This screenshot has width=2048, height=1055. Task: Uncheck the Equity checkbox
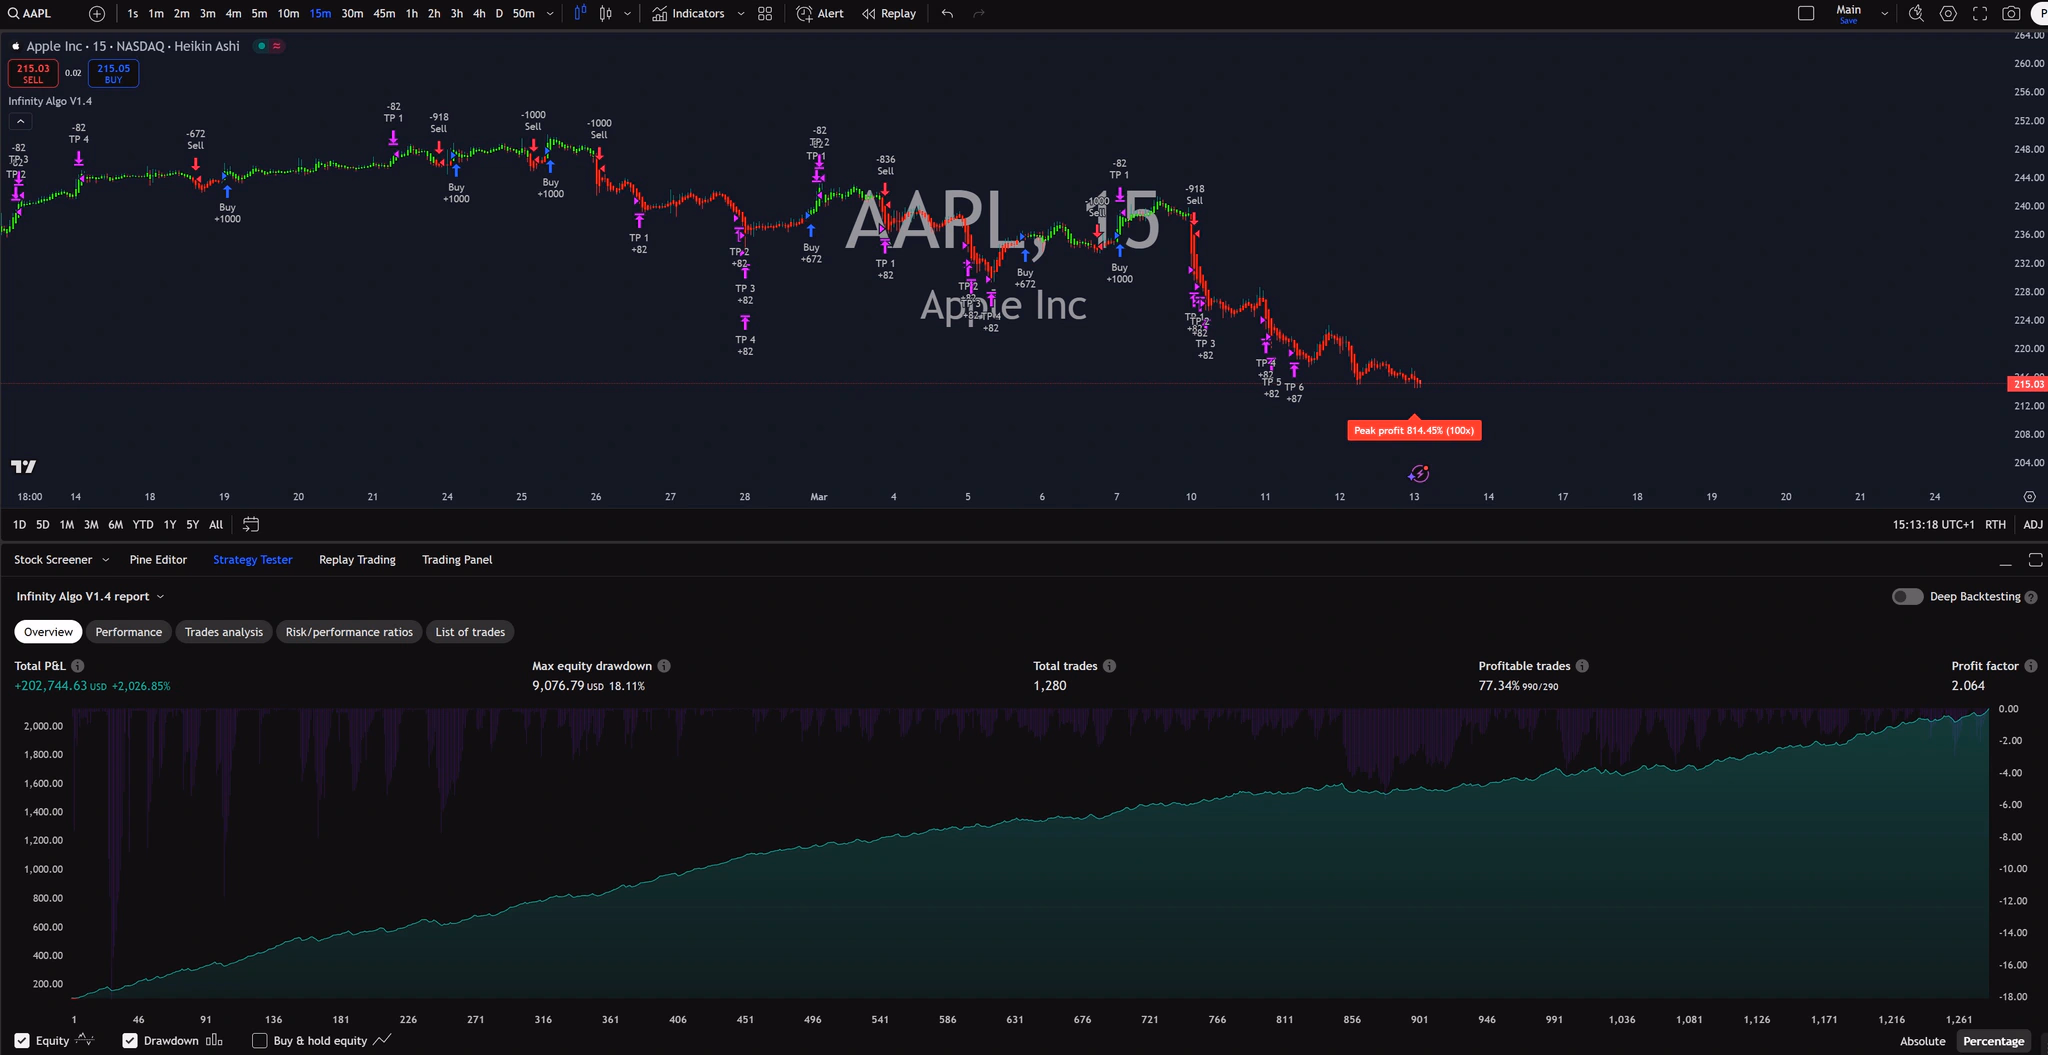pos(22,1041)
